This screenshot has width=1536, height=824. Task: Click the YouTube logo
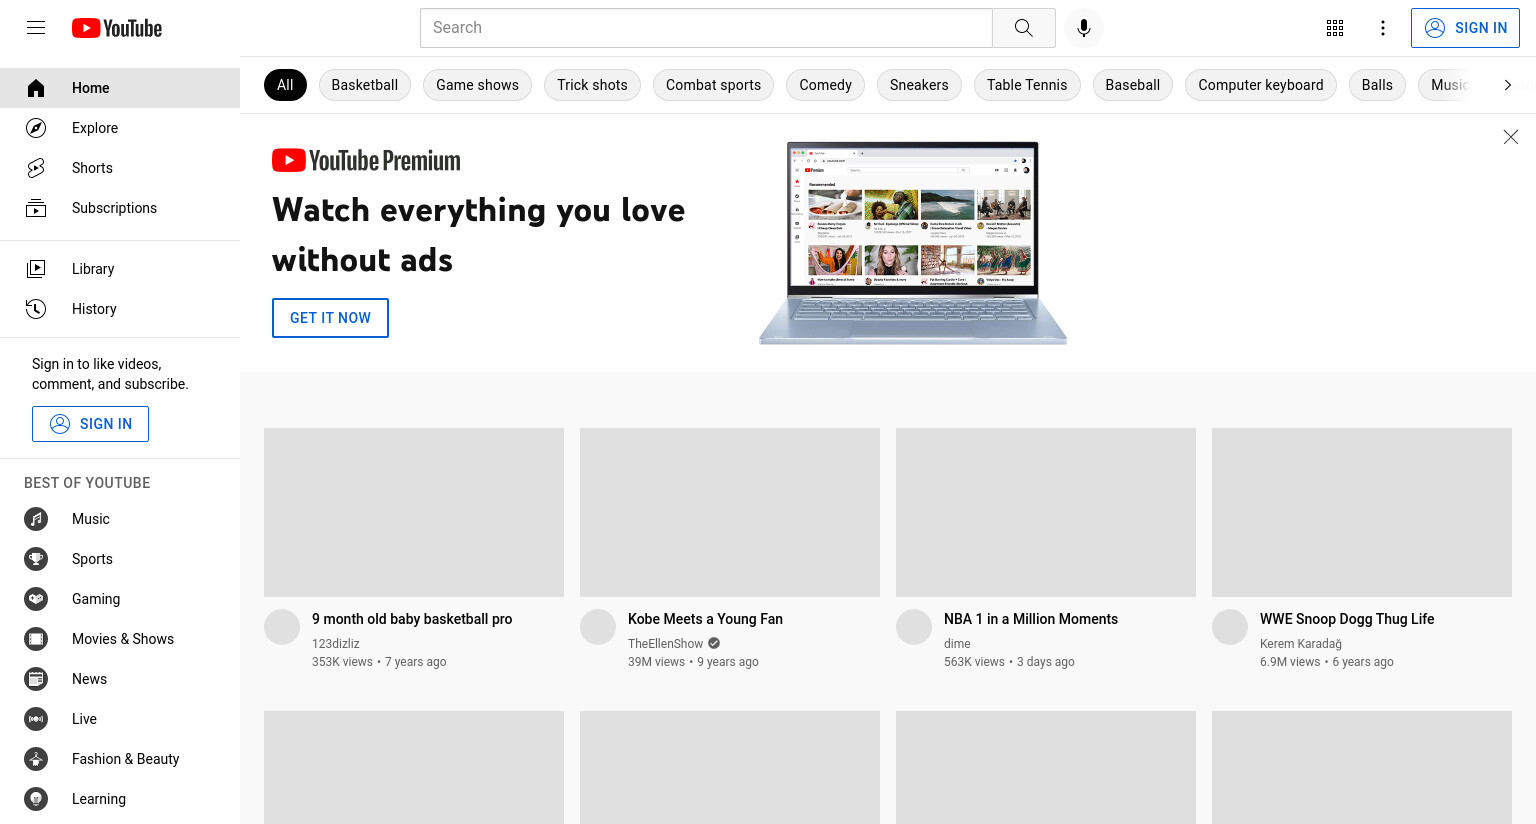click(x=117, y=28)
